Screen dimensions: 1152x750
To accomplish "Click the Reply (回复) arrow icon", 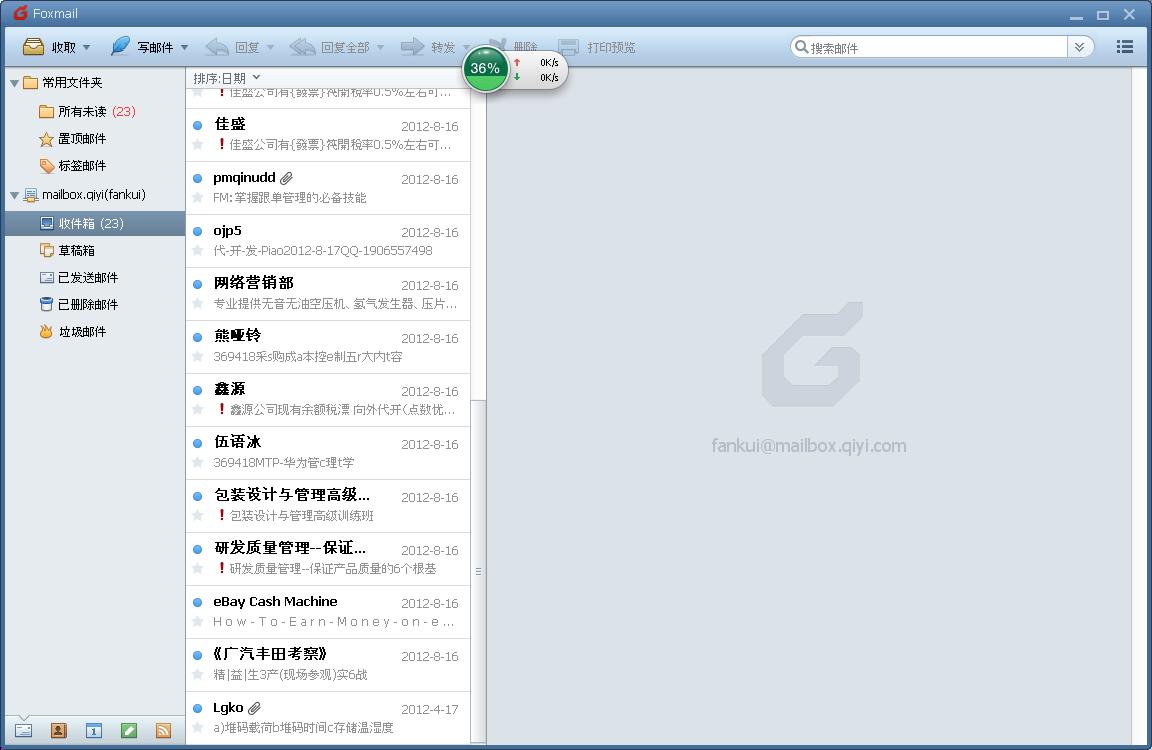I will [x=217, y=47].
